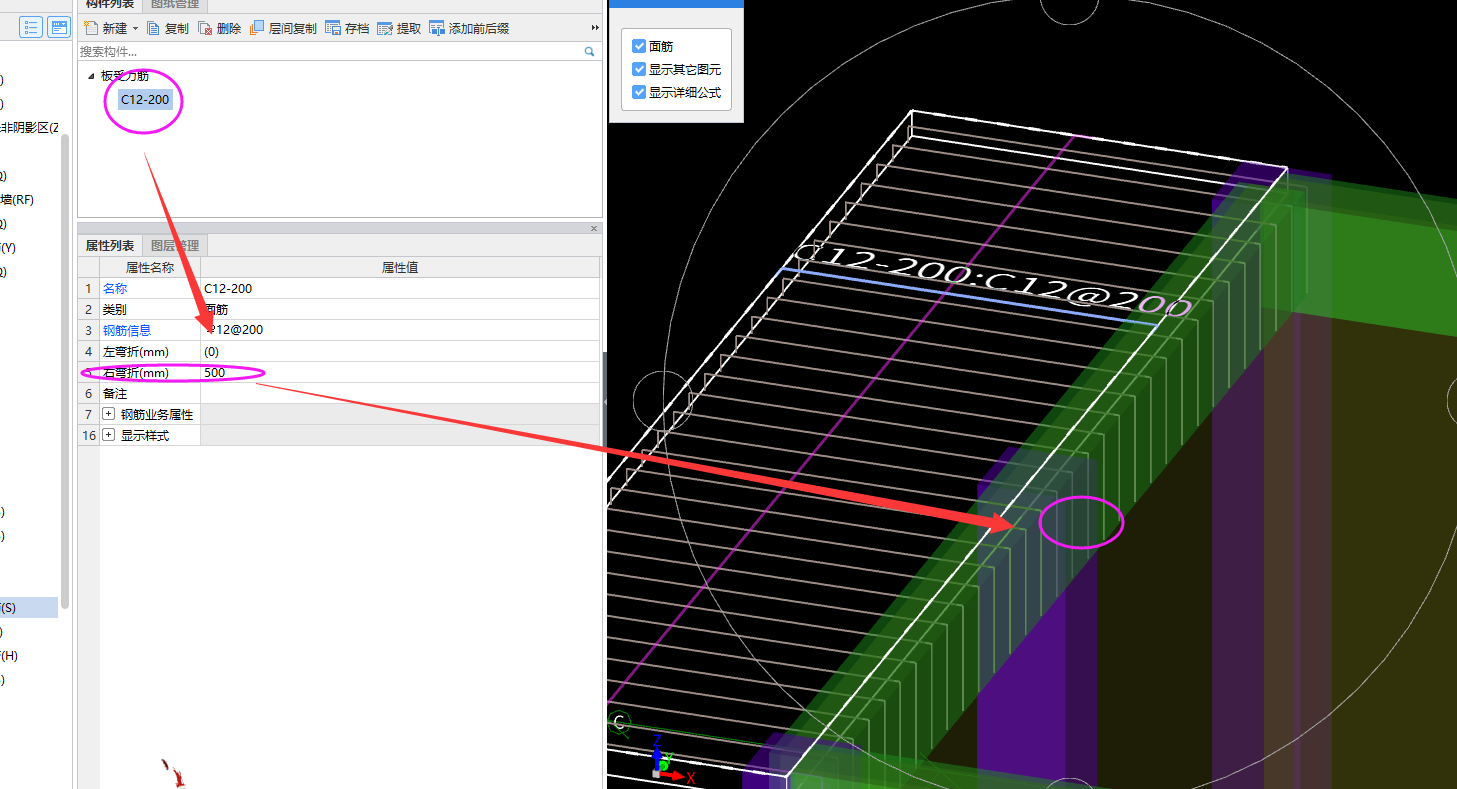The height and width of the screenshot is (789, 1457).
Task: Close the property panel with X
Action: pos(594,229)
